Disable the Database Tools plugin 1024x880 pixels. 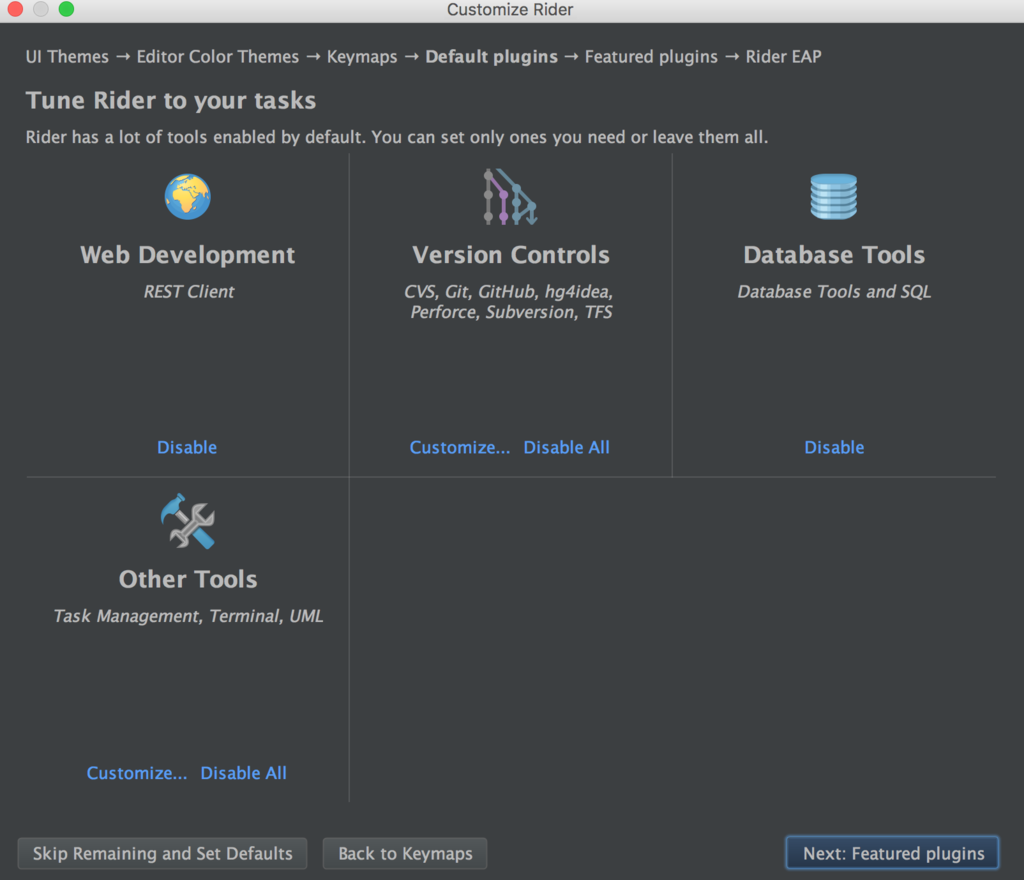coord(834,447)
